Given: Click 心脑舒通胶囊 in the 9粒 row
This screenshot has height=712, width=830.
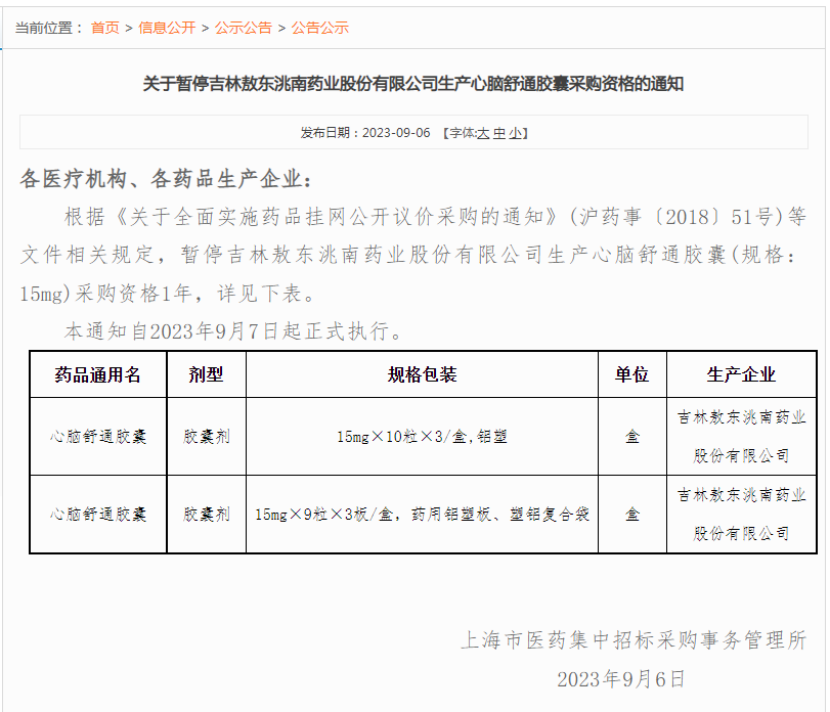Looking at the screenshot, I should (98, 514).
